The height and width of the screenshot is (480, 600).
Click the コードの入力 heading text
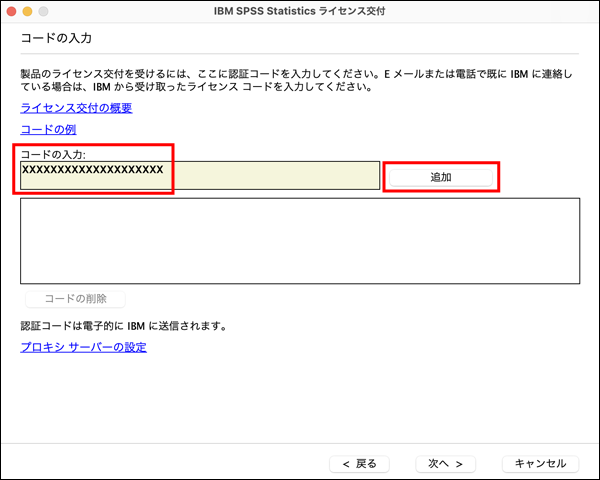(56, 38)
